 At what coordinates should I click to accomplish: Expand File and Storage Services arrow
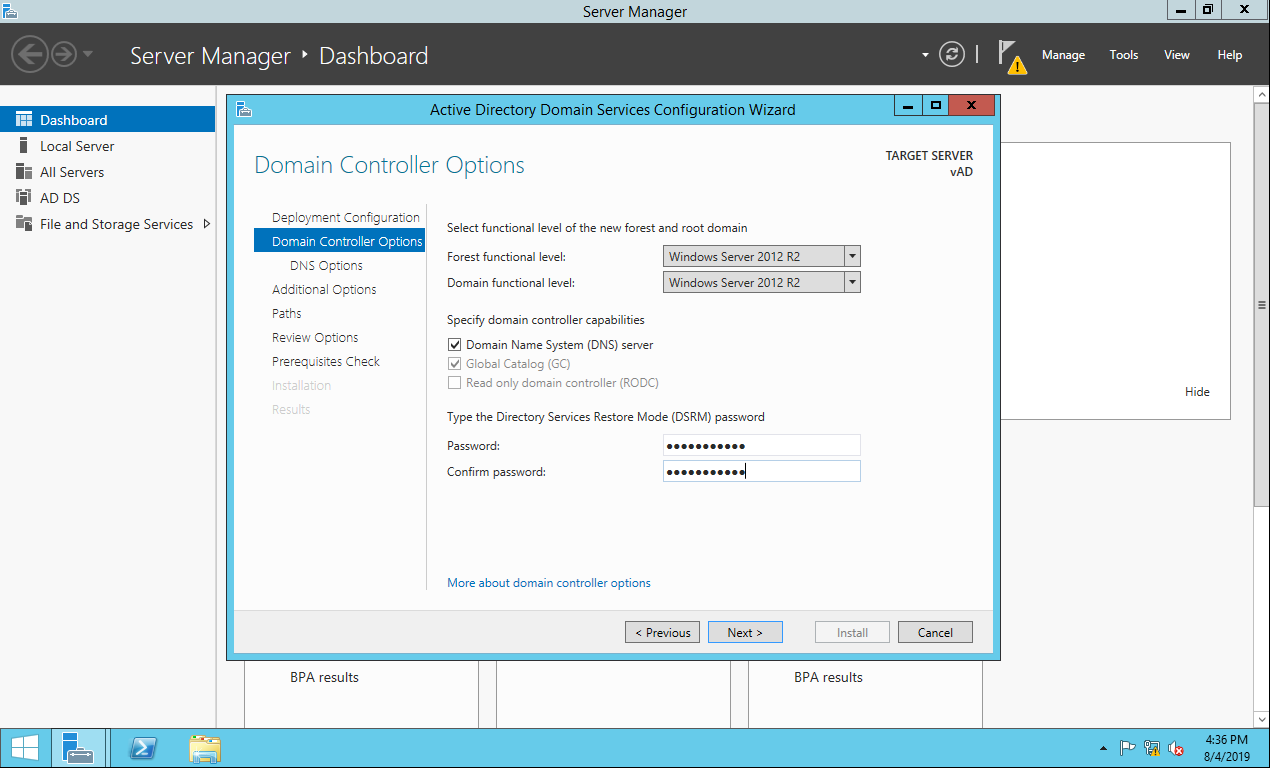pos(206,224)
